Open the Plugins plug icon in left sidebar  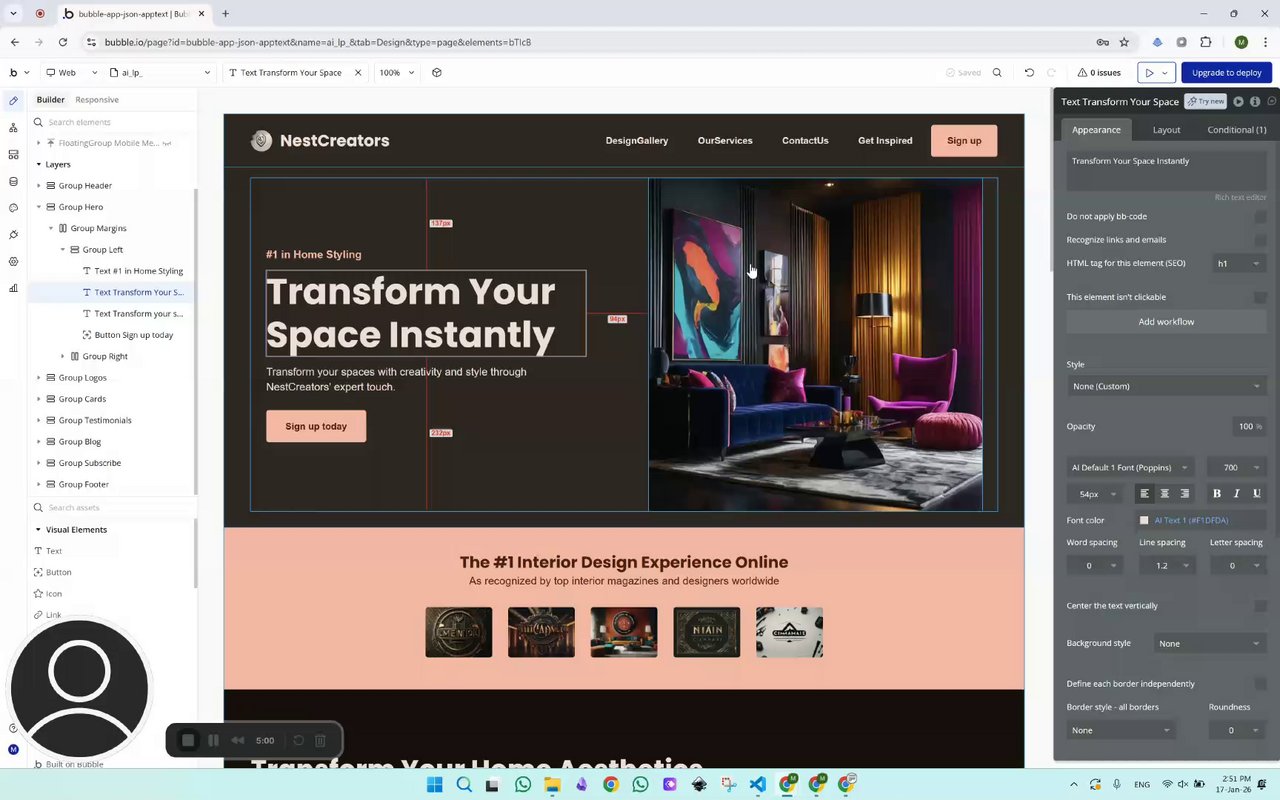(x=13, y=235)
